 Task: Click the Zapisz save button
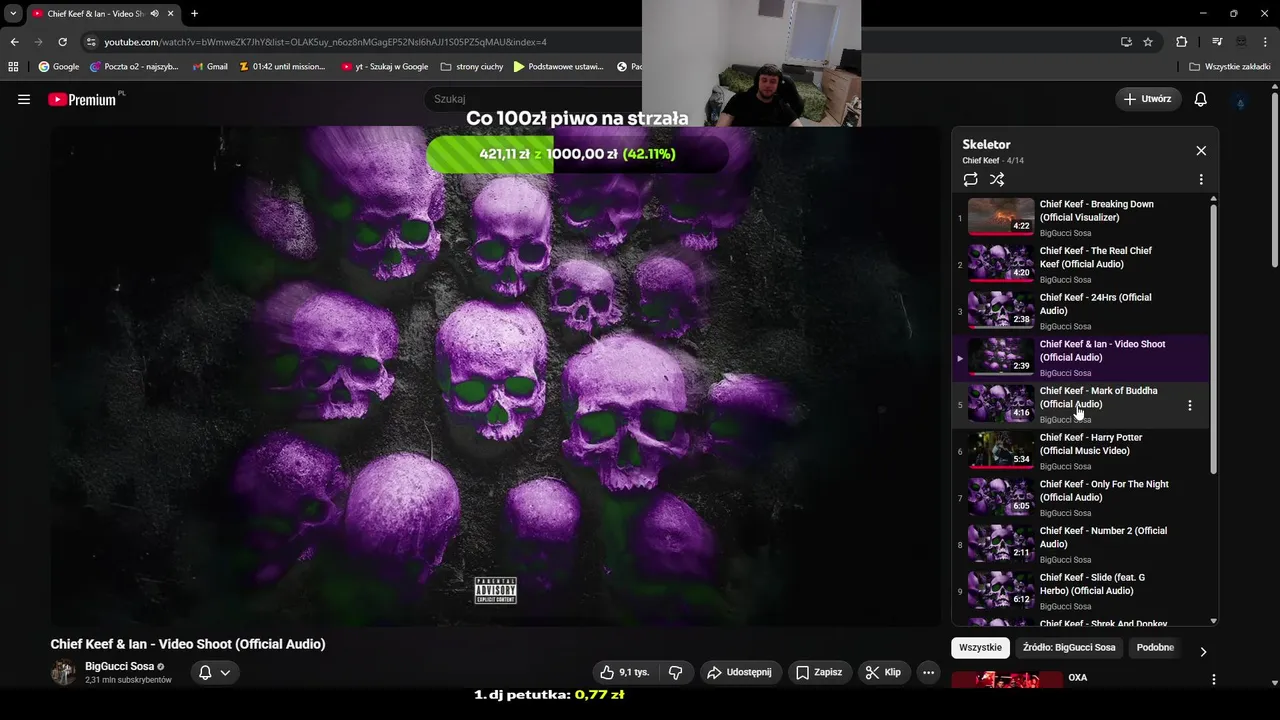(818, 673)
